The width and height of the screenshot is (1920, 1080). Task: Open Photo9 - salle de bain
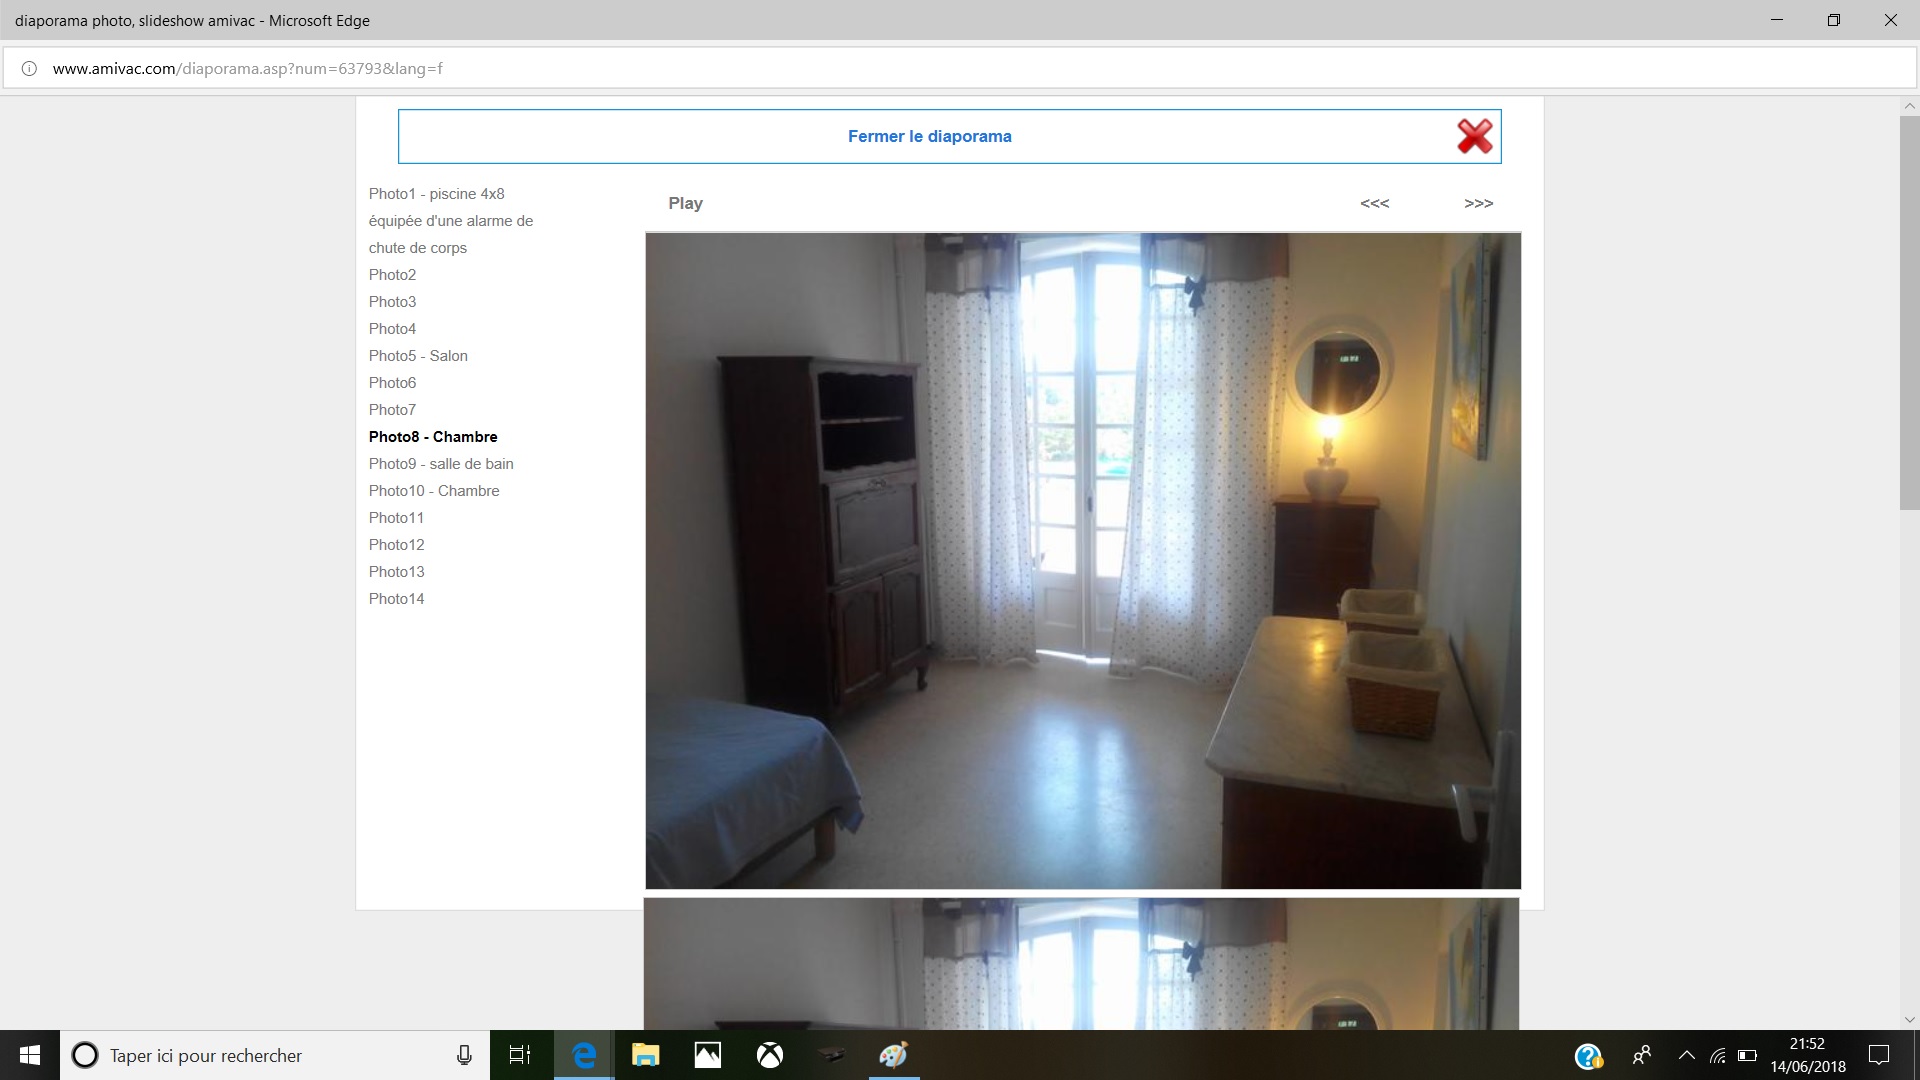pos(441,464)
